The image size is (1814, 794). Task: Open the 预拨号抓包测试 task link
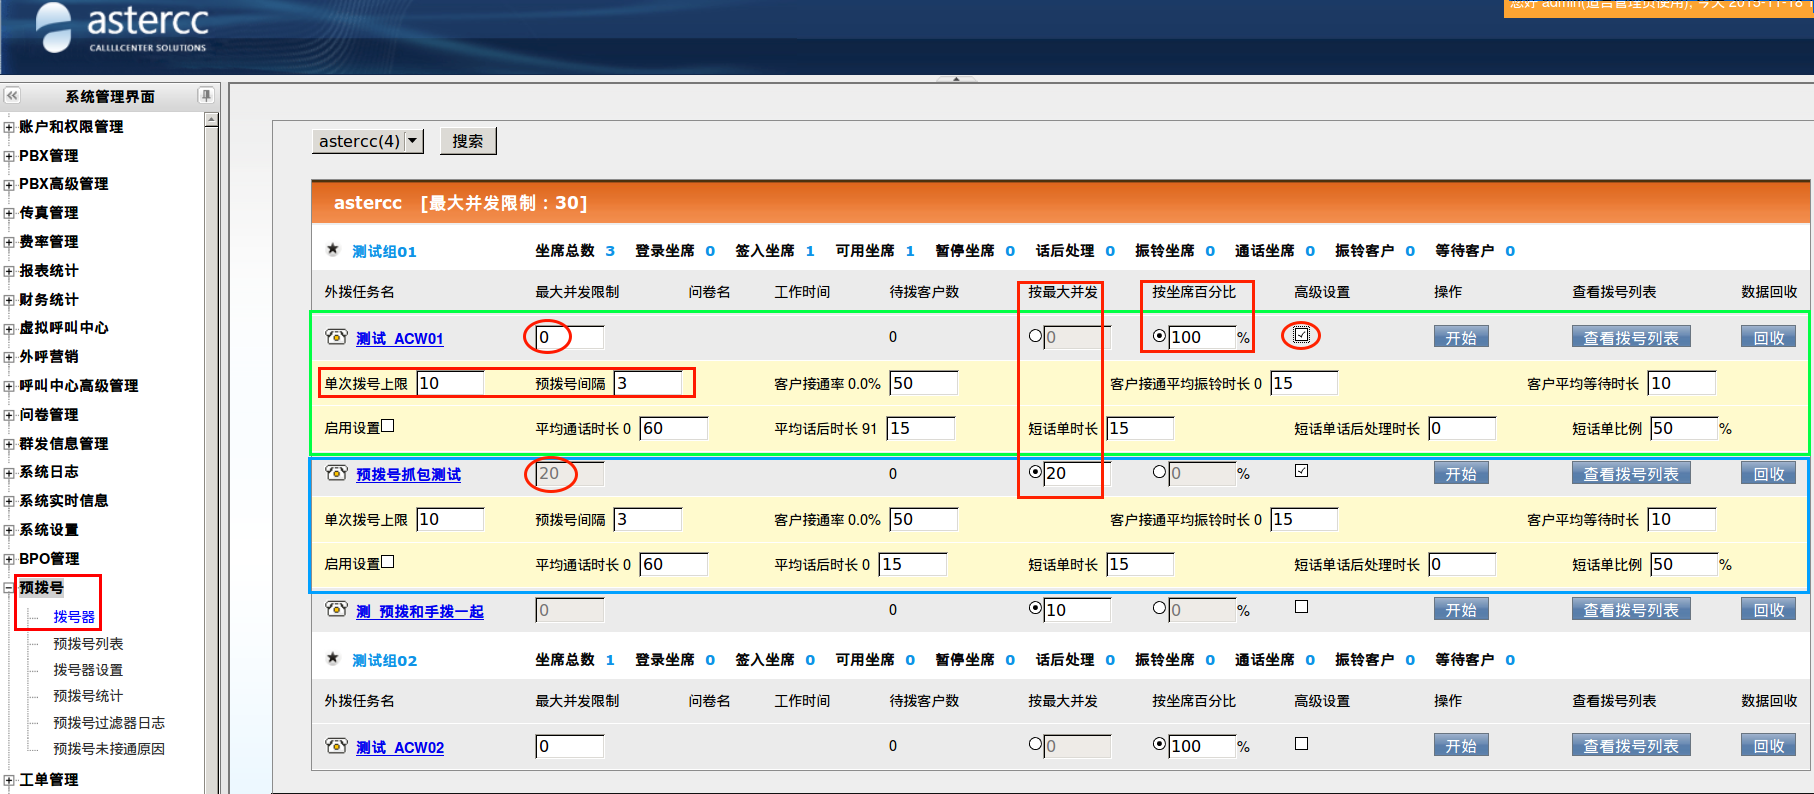[408, 475]
